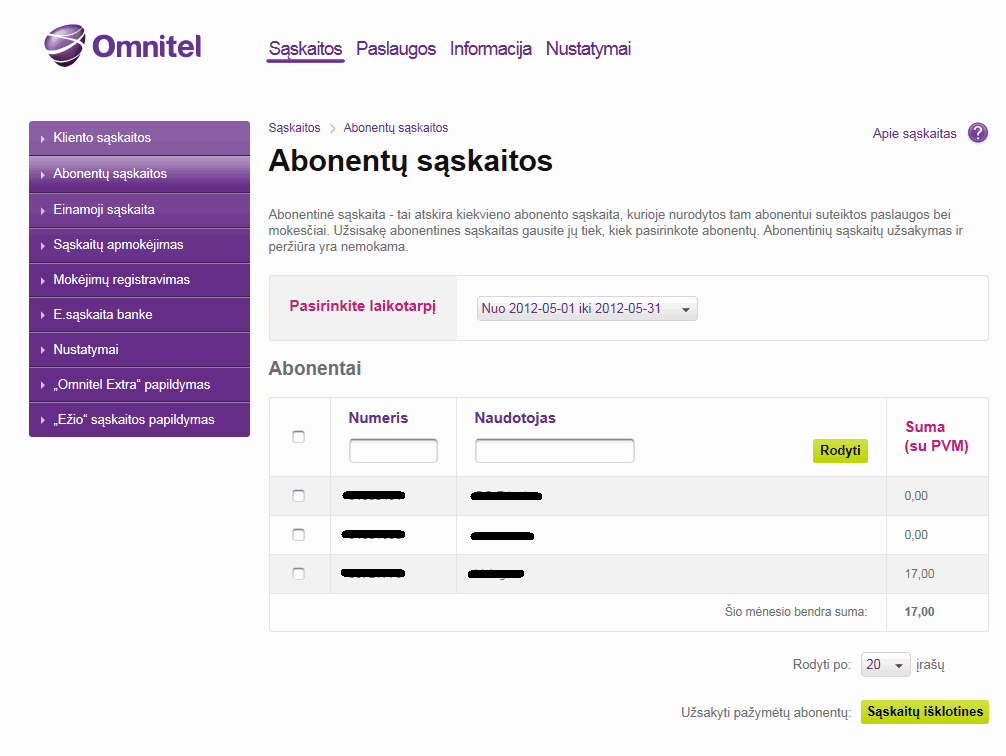Click the Suma (su PVM) column header
Viewport: 1006px width, 756px height.
(x=936, y=436)
